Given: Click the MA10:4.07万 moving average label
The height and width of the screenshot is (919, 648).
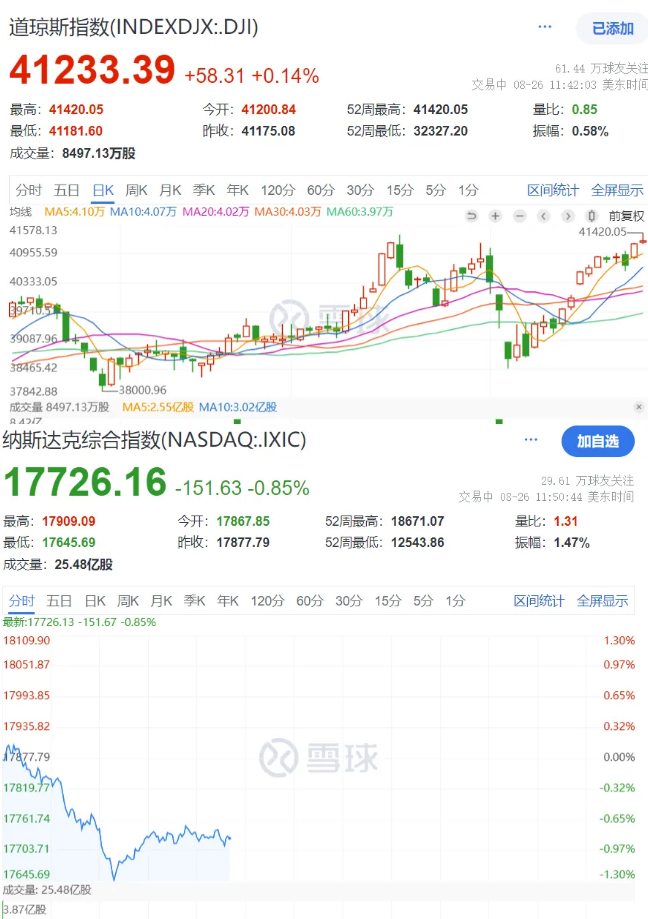Looking at the screenshot, I should pyautogui.click(x=143, y=212).
